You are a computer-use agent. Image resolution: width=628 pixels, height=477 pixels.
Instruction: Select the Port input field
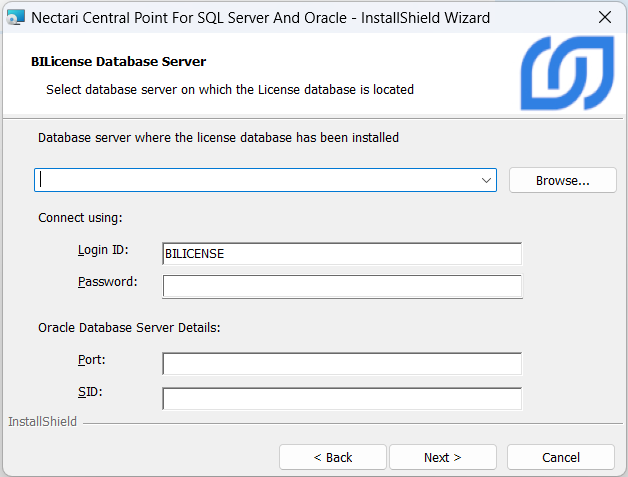(x=341, y=364)
